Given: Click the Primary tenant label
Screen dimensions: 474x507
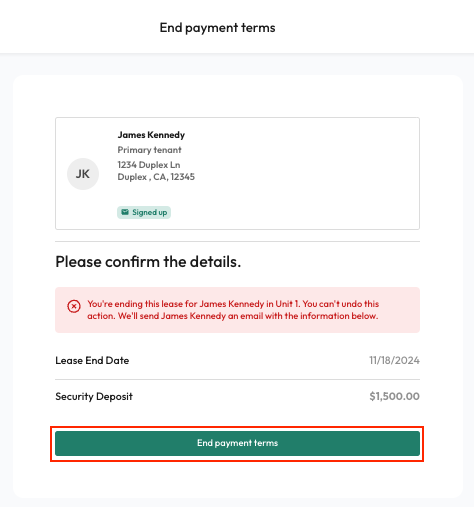Looking at the screenshot, I should (x=149, y=150).
